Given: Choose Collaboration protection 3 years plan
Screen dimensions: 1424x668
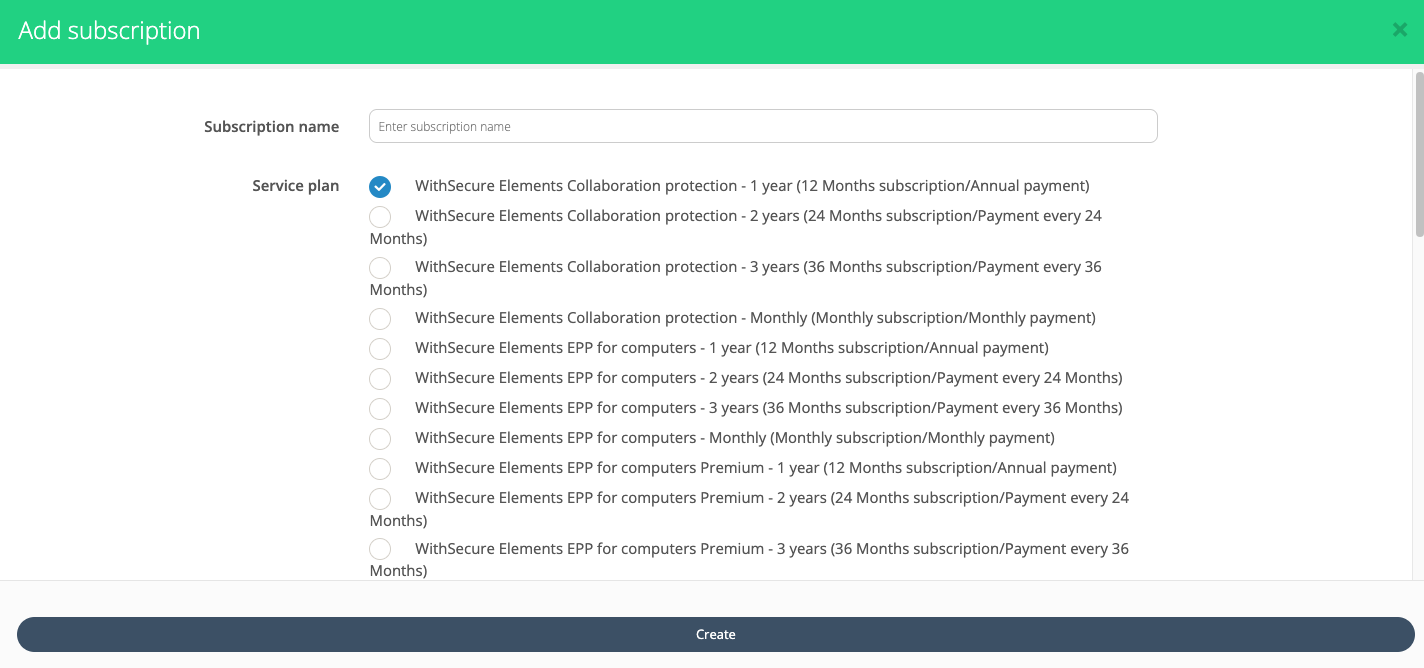Looking at the screenshot, I should [380, 268].
